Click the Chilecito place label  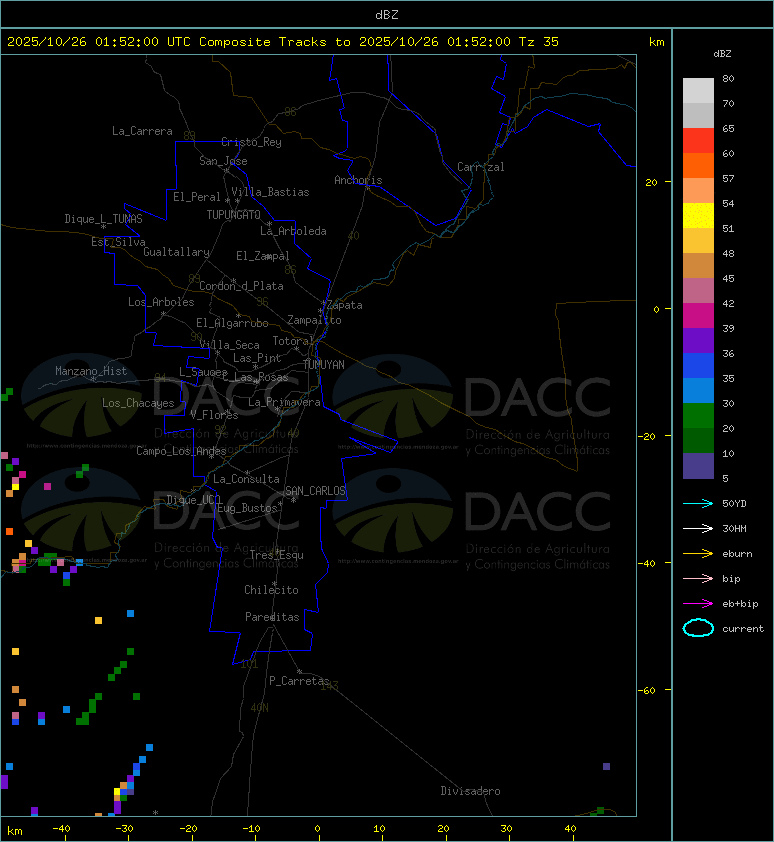pos(271,590)
